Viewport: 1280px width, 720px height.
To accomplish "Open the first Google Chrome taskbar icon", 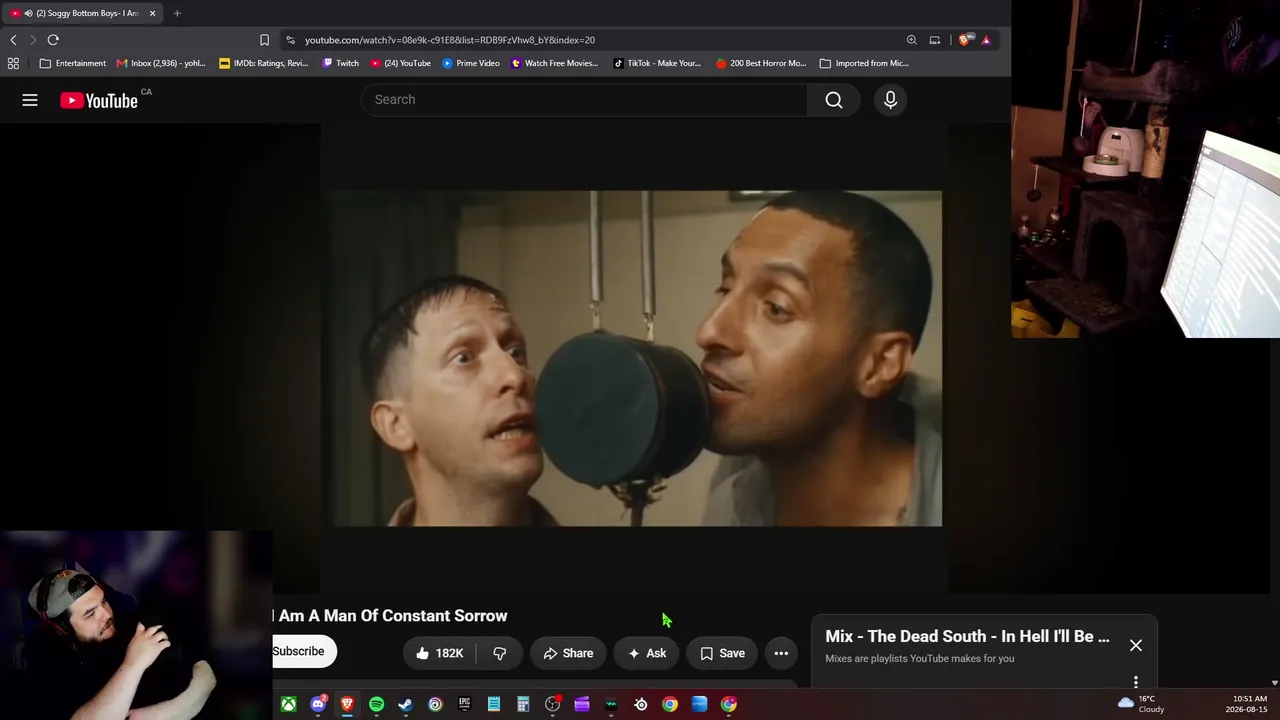I will [x=670, y=704].
